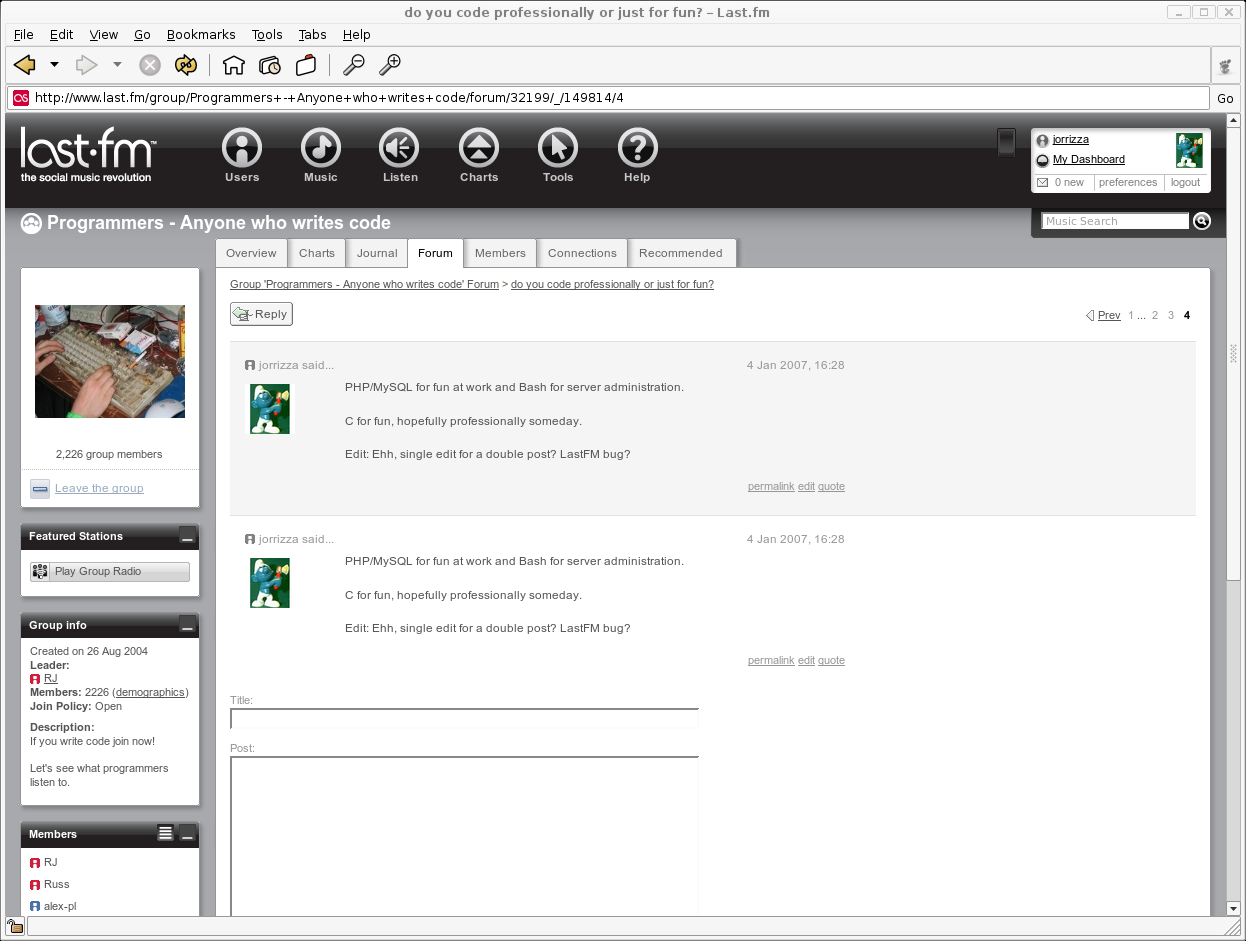Open leader RJ's profile in Group info

[x=51, y=678]
